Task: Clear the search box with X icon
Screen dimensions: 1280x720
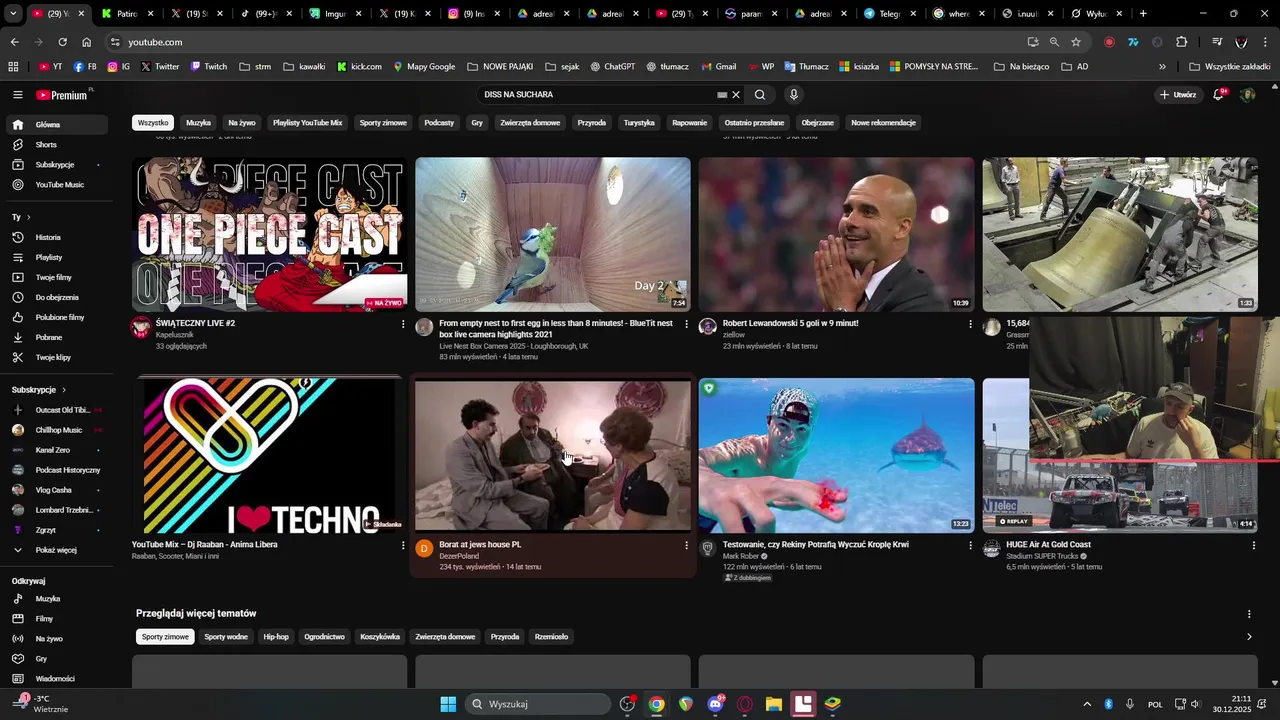Action: 736,95
